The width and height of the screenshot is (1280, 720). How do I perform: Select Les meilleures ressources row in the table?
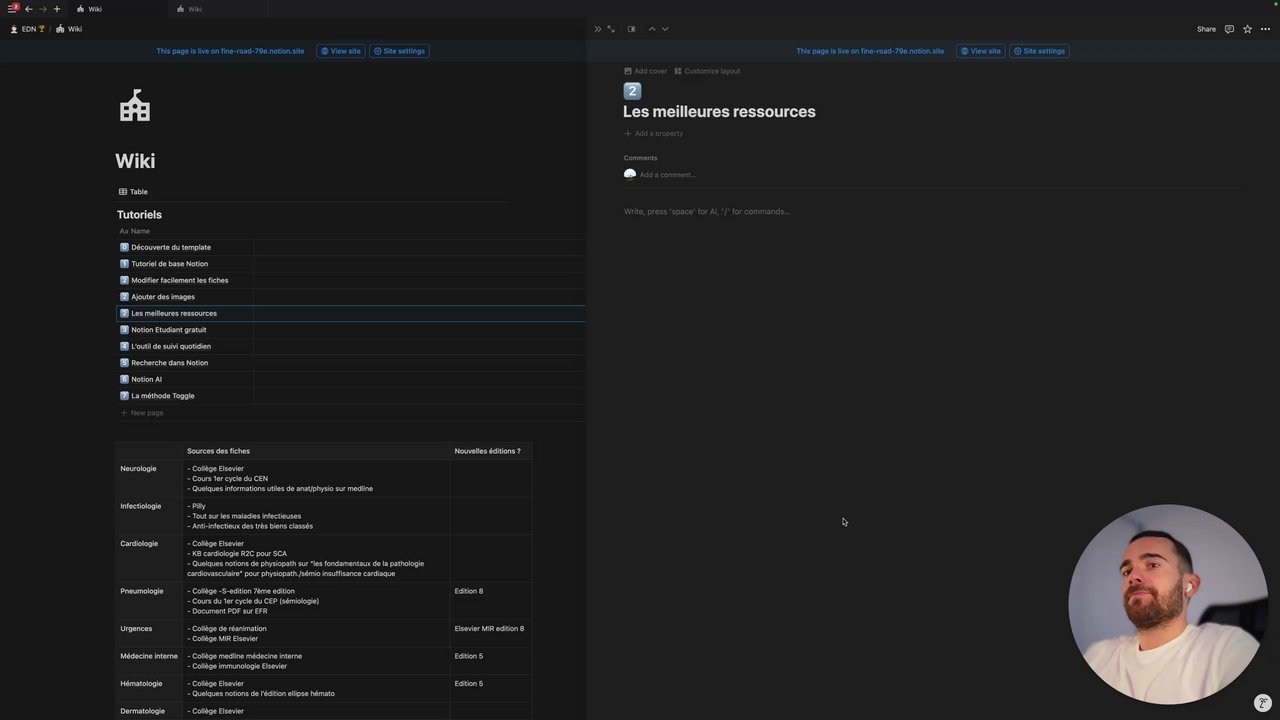[351, 313]
